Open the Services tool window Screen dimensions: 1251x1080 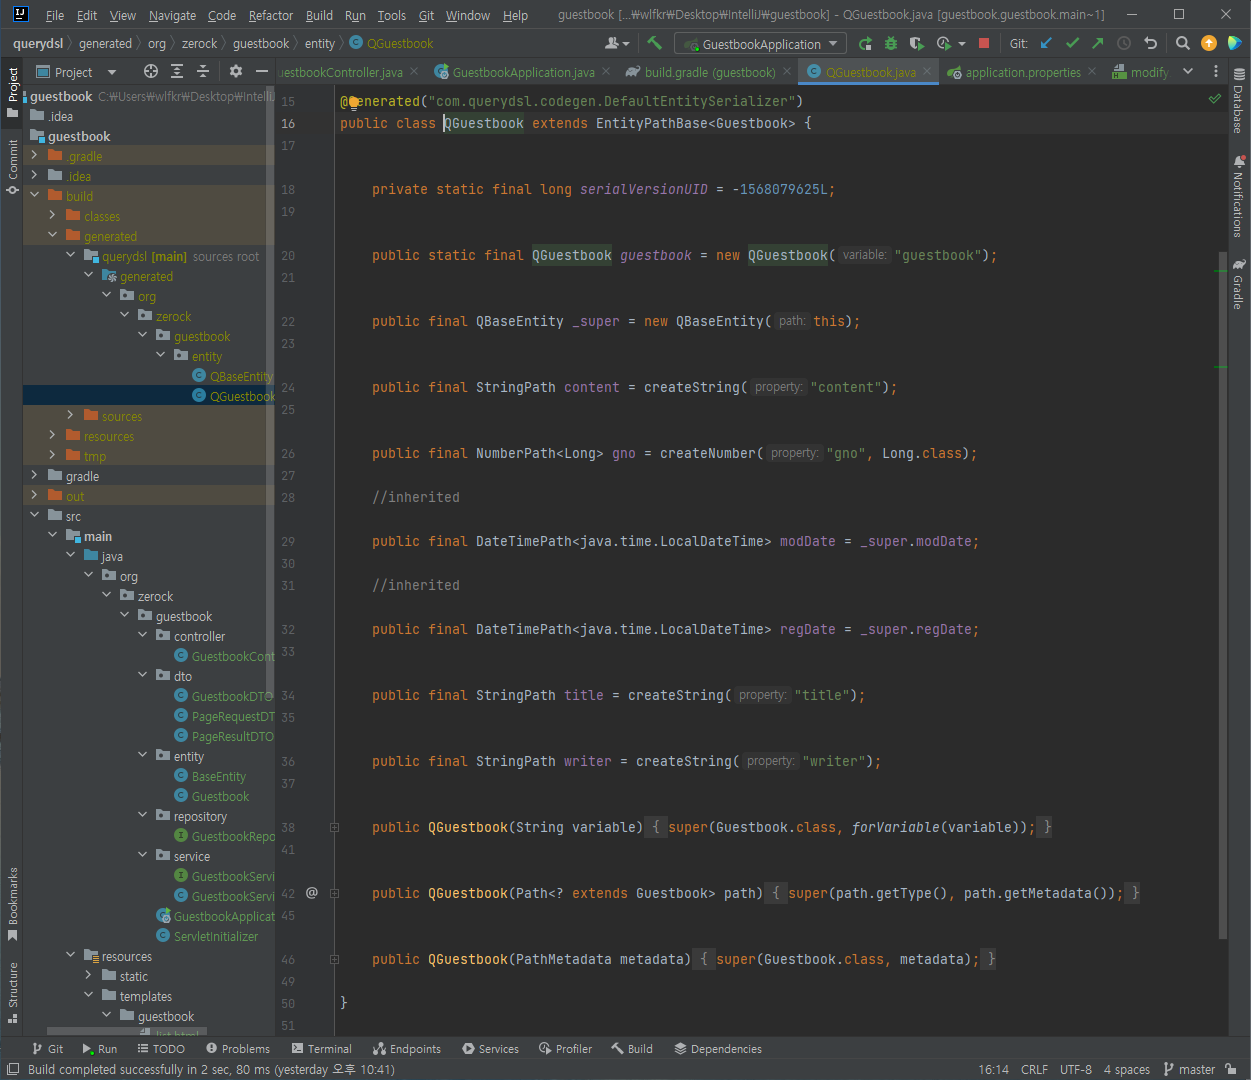pyautogui.click(x=490, y=1049)
